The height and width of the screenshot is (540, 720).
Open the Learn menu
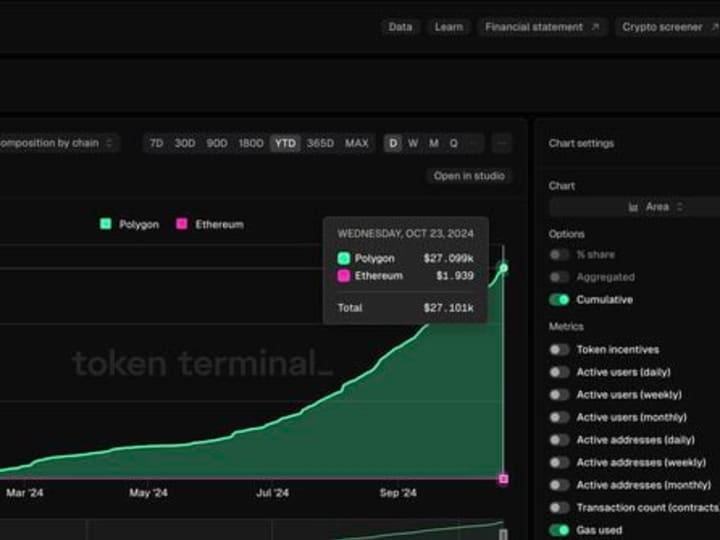tap(449, 27)
